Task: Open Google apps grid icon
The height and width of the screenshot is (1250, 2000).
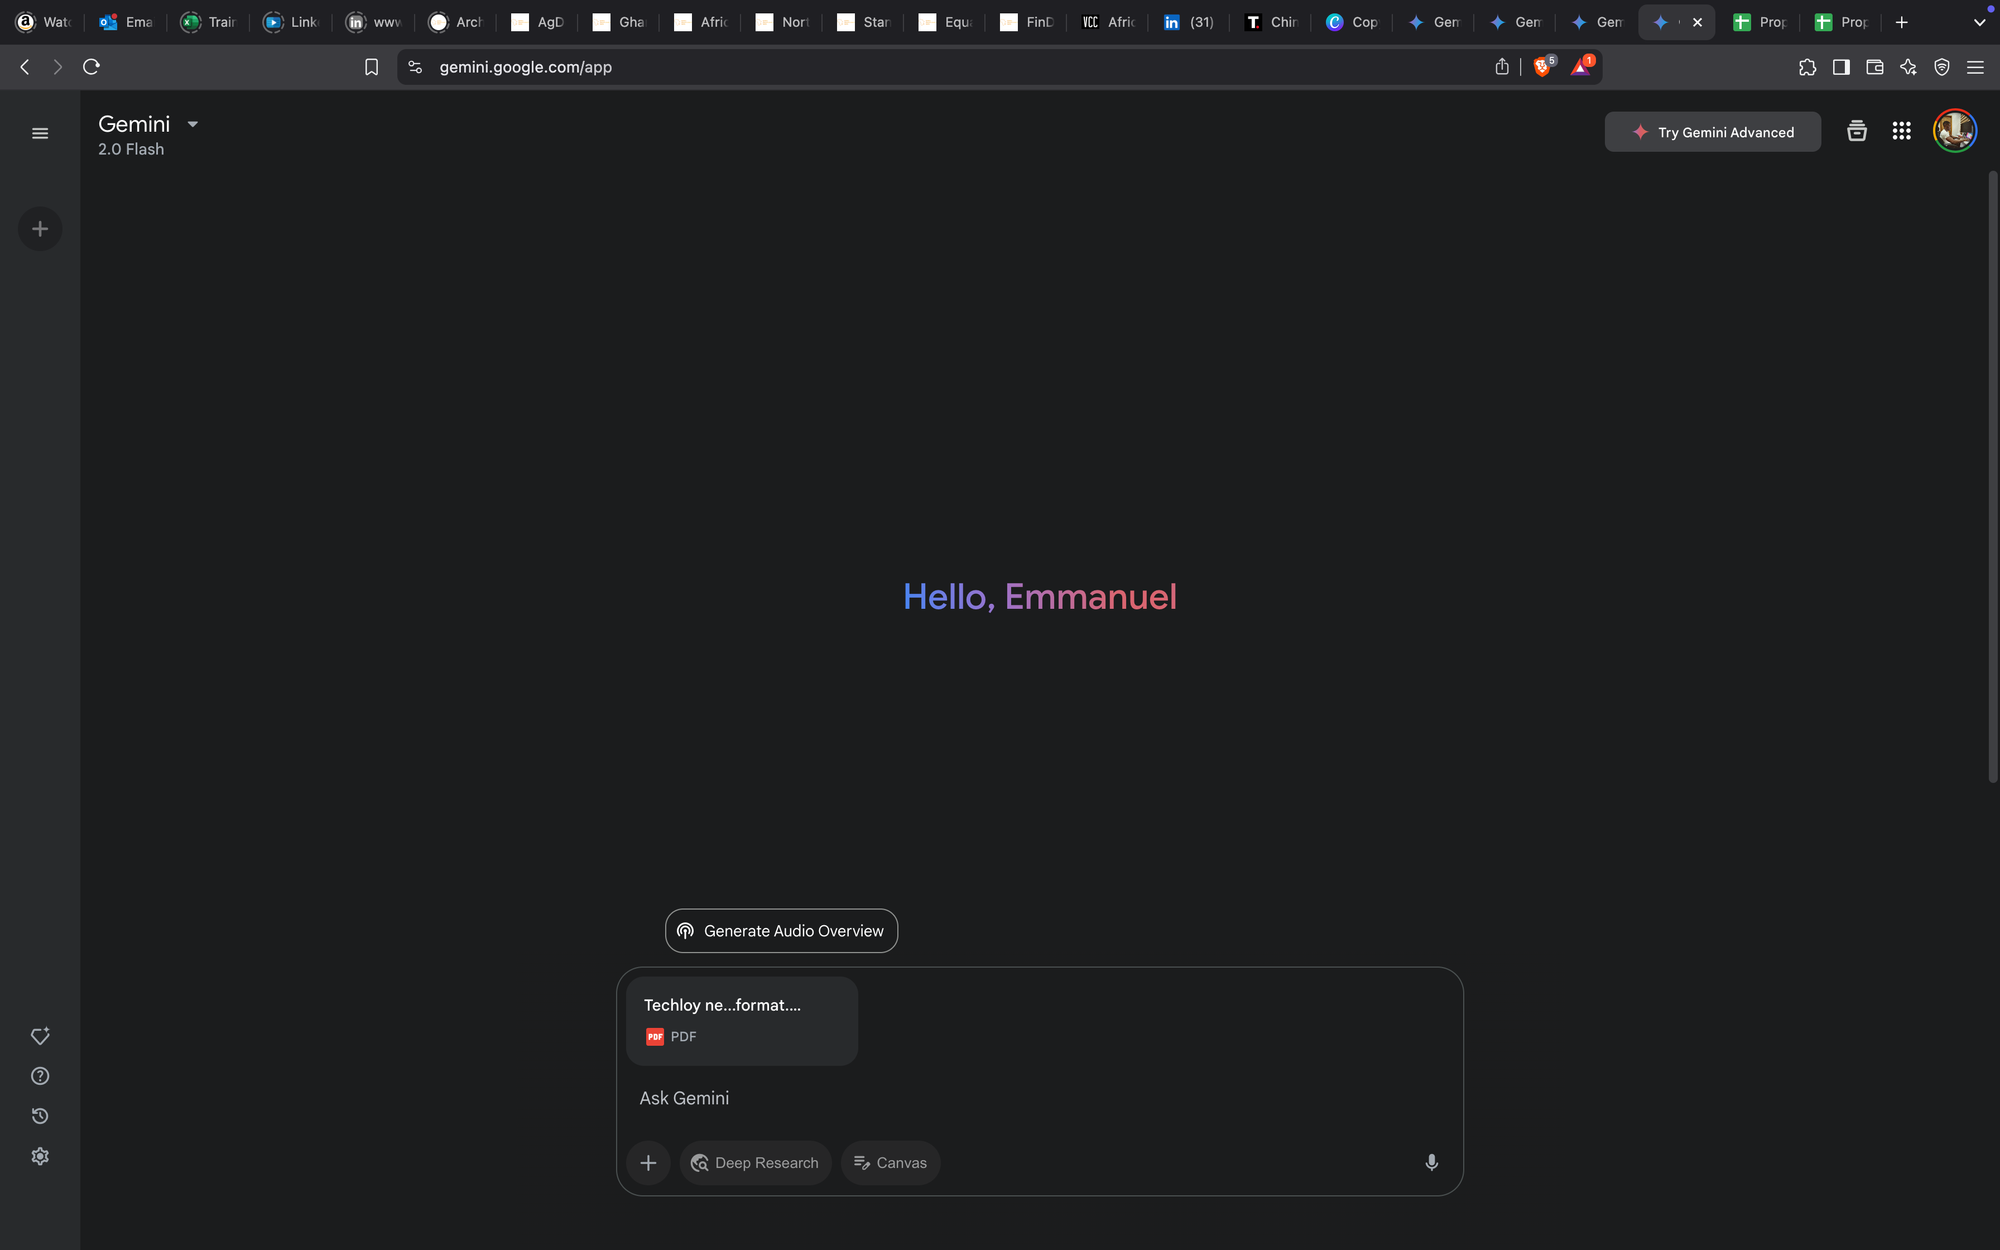Action: tap(1901, 131)
